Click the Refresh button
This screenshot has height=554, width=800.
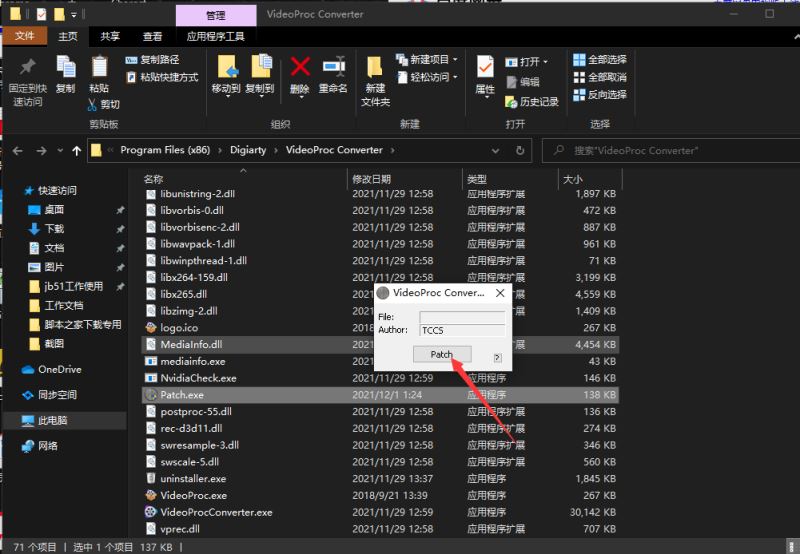[520, 150]
